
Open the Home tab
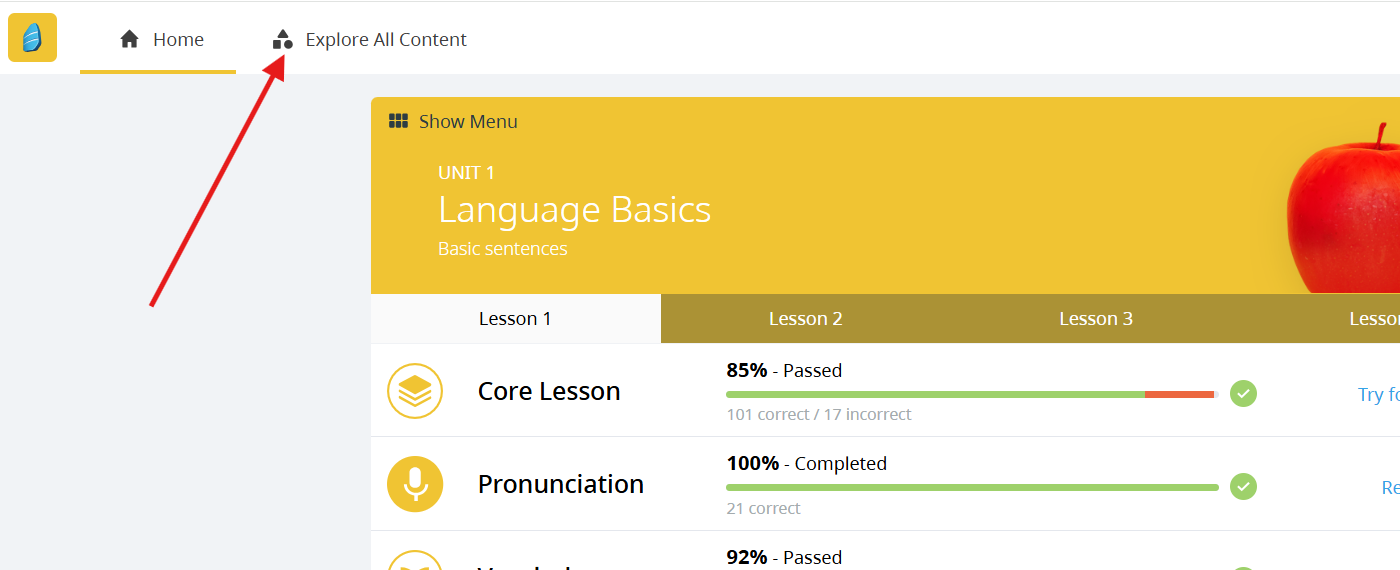point(158,39)
